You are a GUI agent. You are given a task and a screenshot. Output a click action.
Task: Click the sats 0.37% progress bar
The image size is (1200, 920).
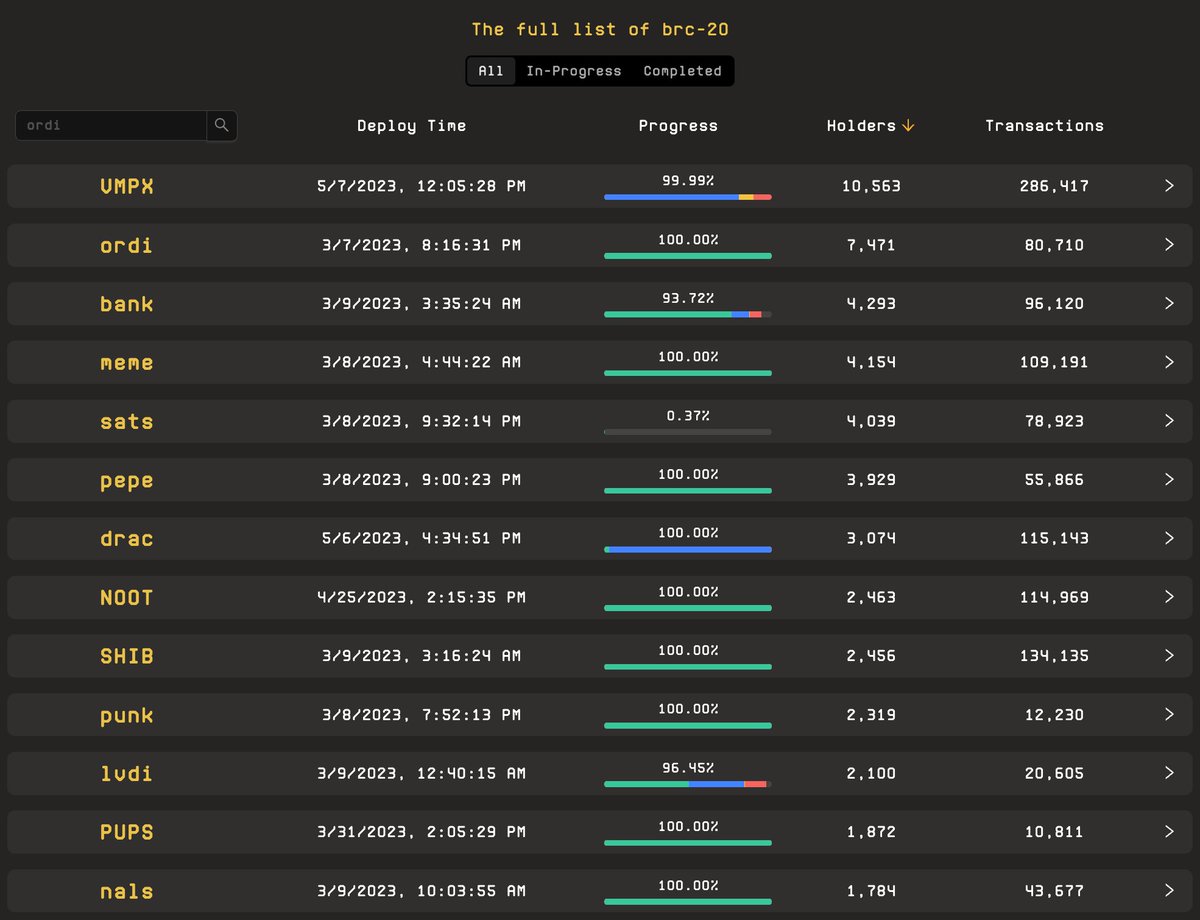[x=688, y=432]
